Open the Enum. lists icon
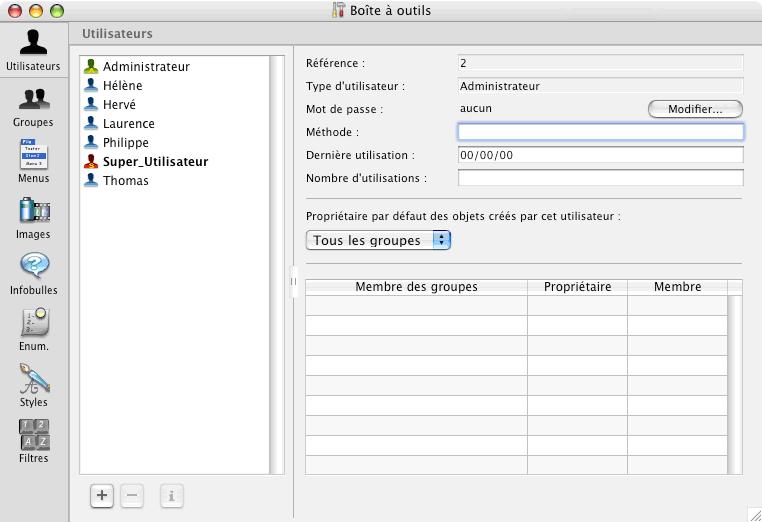The image size is (762, 522). [33, 328]
